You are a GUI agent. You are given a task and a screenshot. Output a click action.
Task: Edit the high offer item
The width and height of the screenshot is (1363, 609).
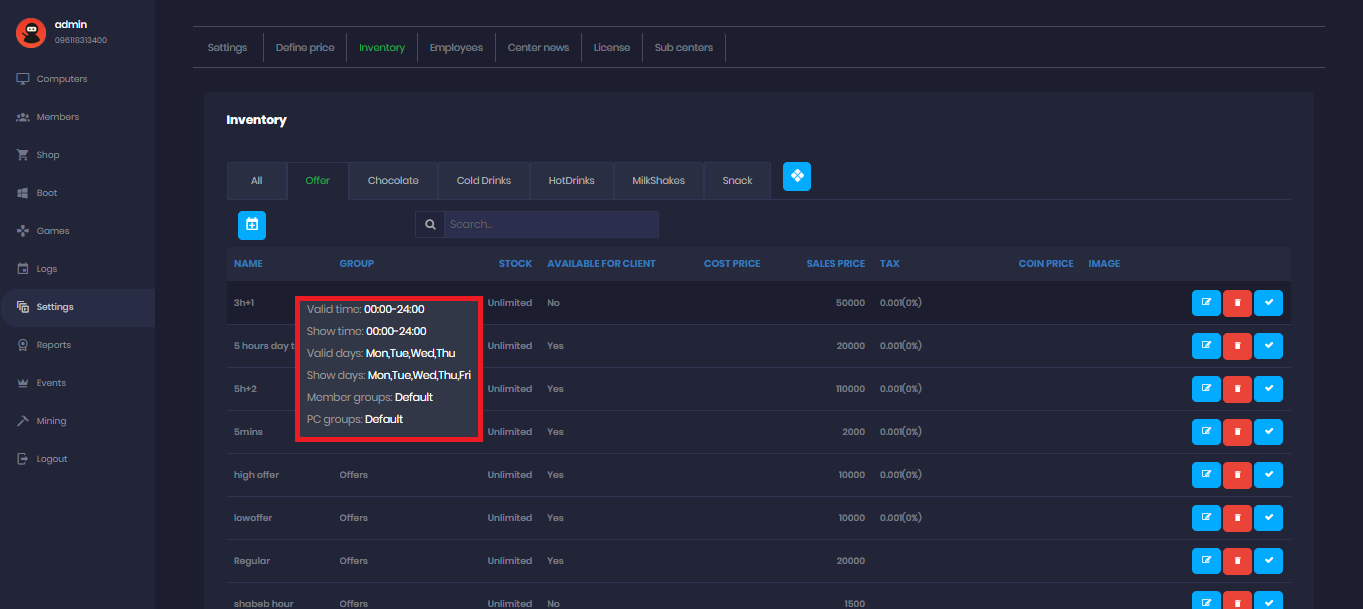pyautogui.click(x=1206, y=475)
